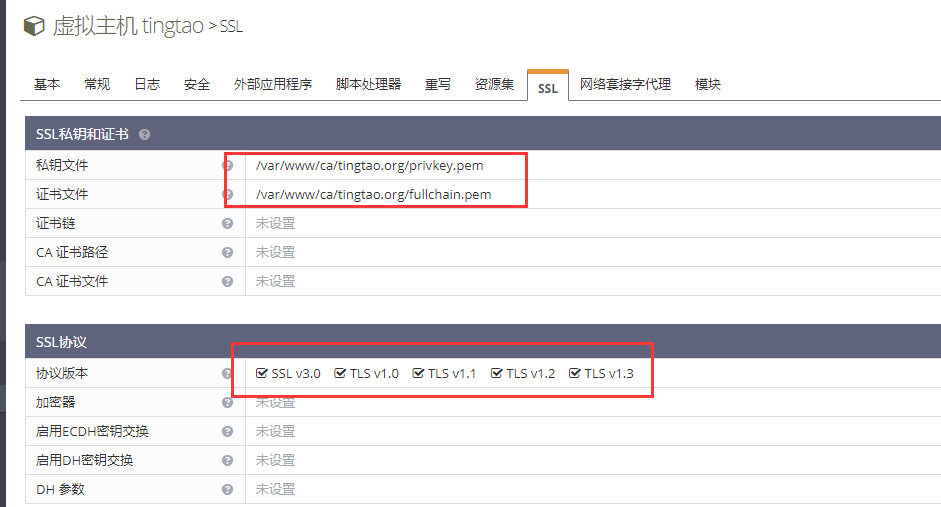The width and height of the screenshot is (941, 507).
Task: Select the 资源集 tab
Action: pyautogui.click(x=495, y=85)
